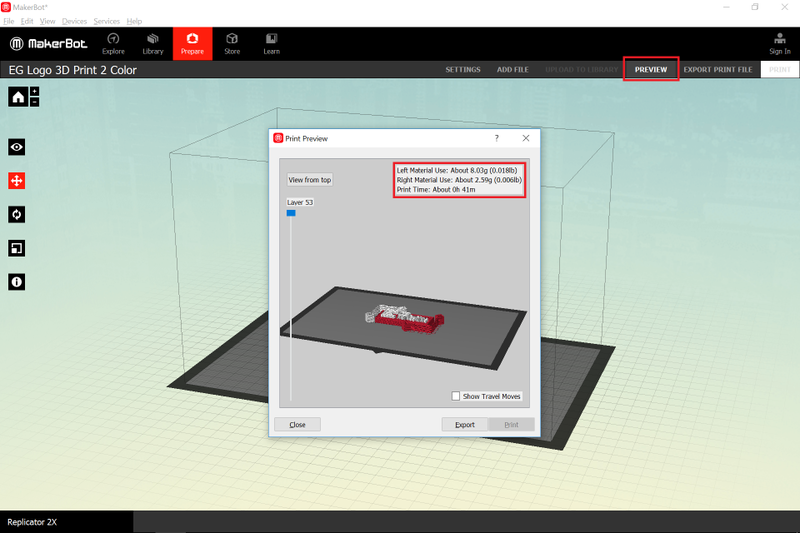The image size is (800, 533).
Task: Click View from top button
Action: click(310, 180)
